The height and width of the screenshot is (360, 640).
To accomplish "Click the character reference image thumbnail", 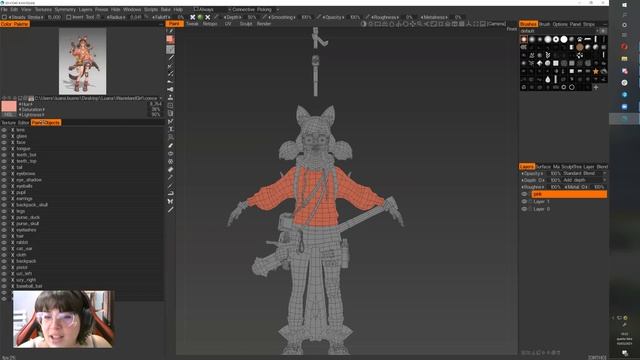I will 82,61.
